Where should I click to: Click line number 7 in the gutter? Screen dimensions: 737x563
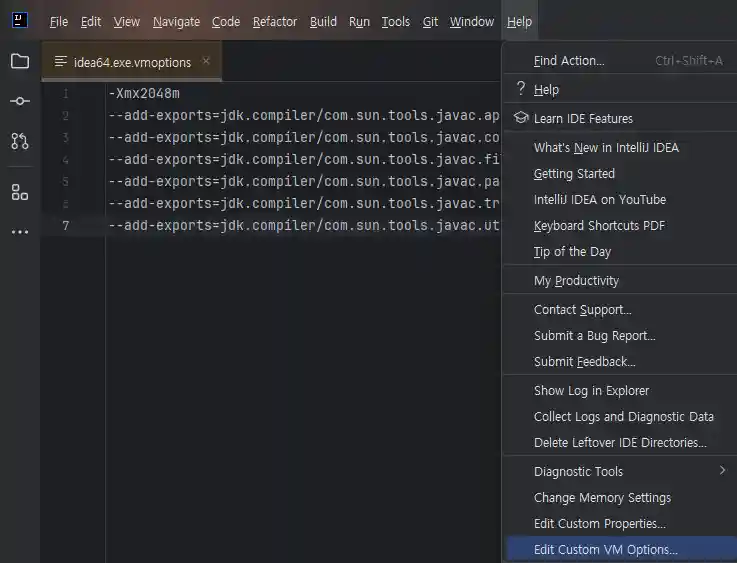(66, 226)
